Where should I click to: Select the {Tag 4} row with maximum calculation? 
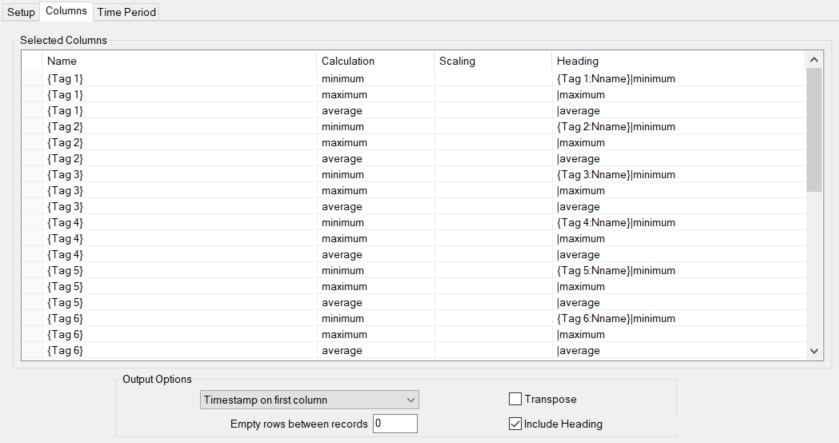414,239
